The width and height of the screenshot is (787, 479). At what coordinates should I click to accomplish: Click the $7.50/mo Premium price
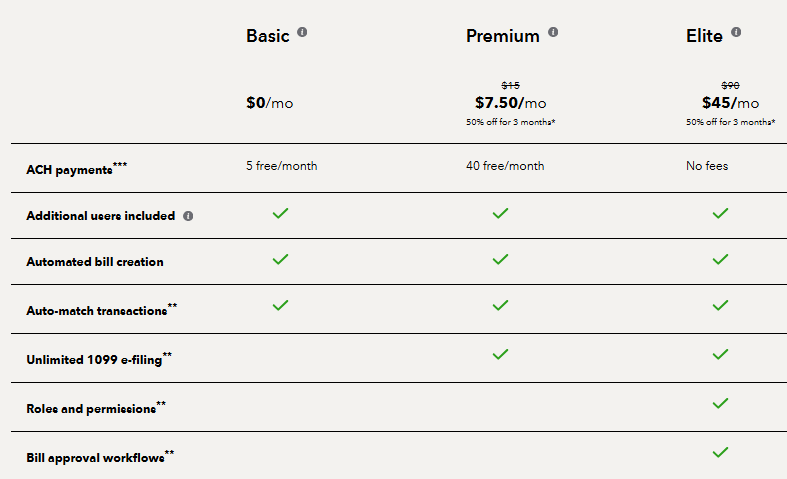pos(510,102)
